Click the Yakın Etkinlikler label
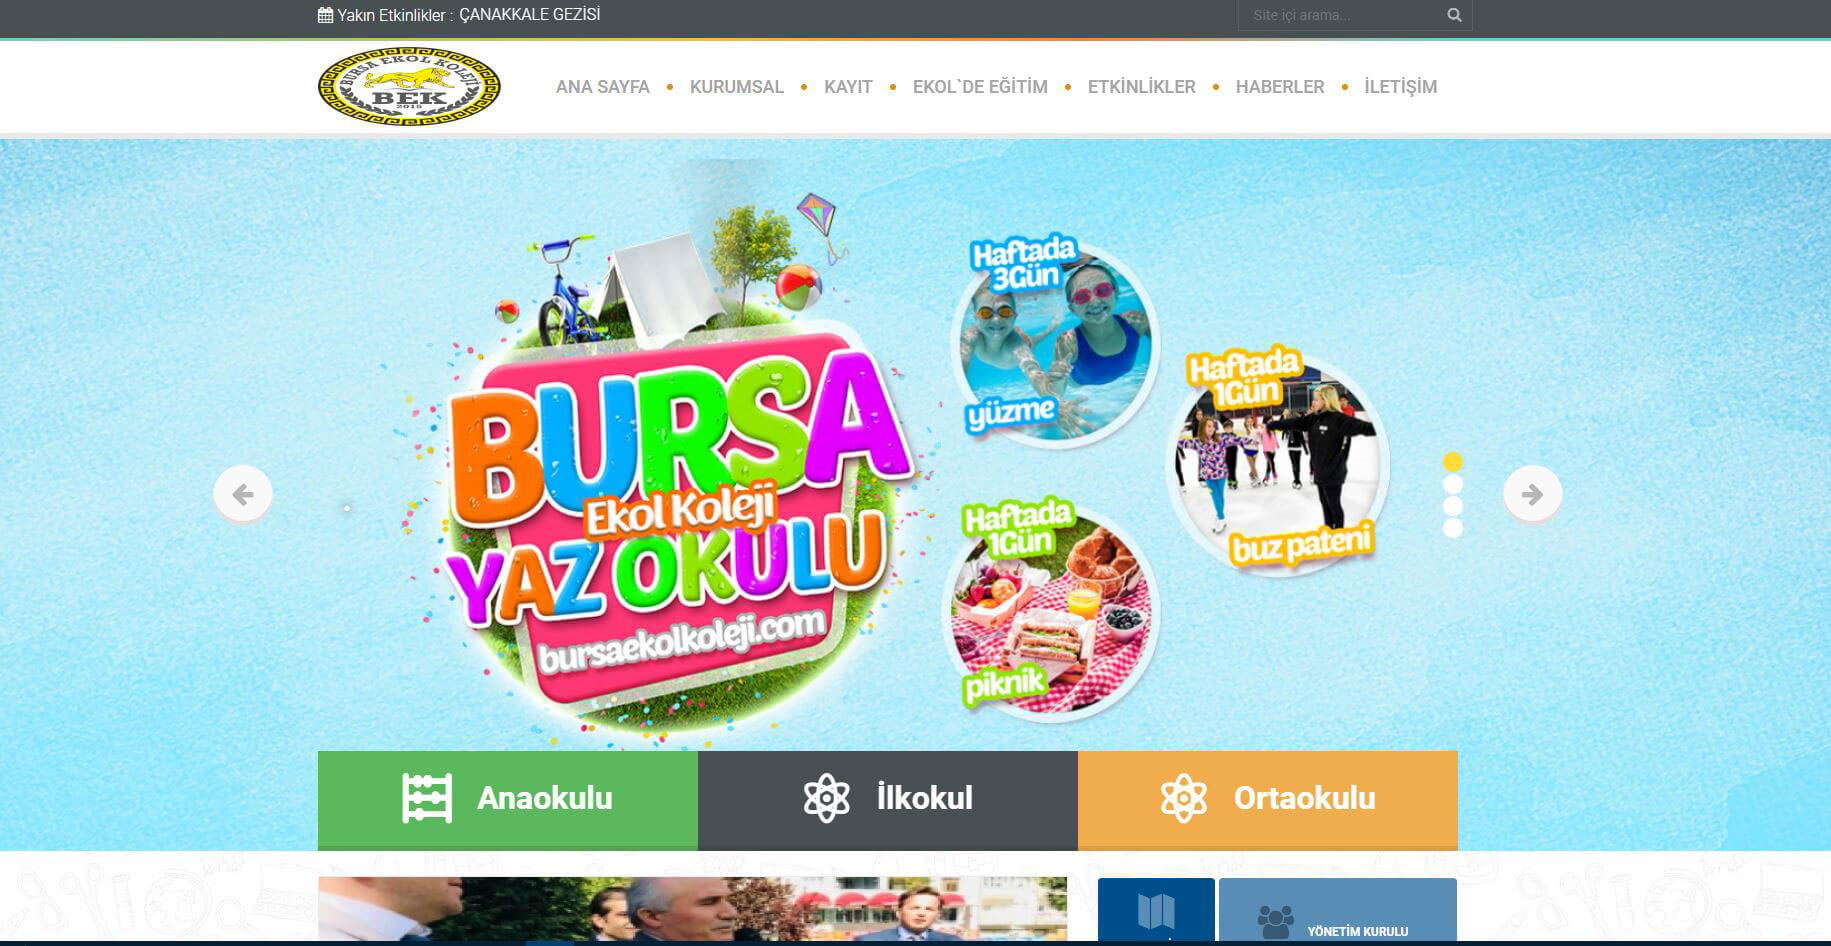Screen dimensions: 1831x946 click(x=395, y=15)
